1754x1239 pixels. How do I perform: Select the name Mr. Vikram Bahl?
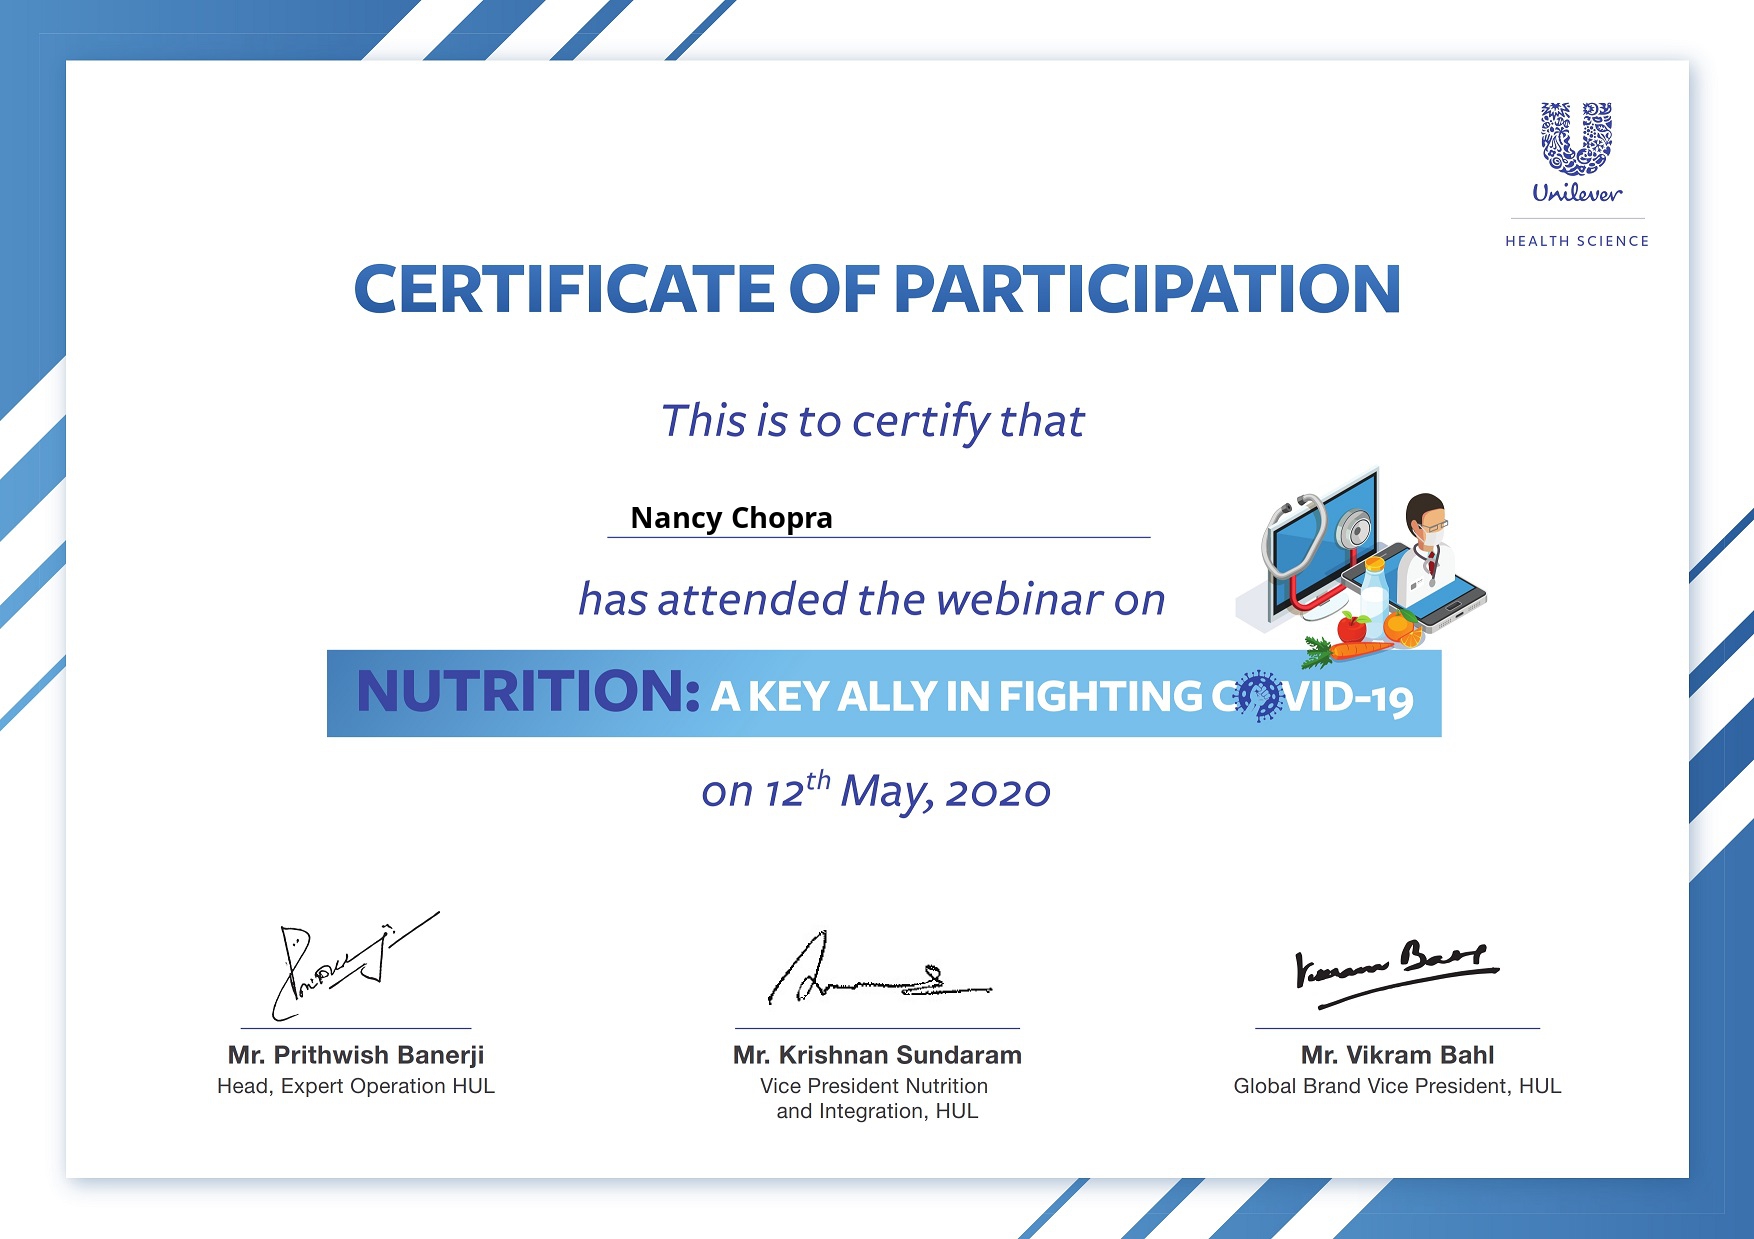[x=1397, y=1055]
